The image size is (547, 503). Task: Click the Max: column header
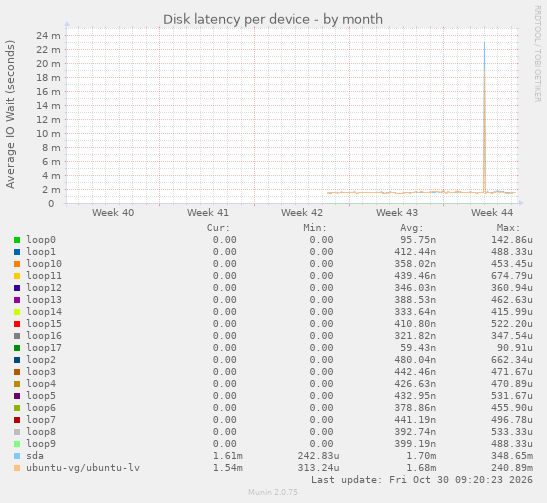pos(508,228)
